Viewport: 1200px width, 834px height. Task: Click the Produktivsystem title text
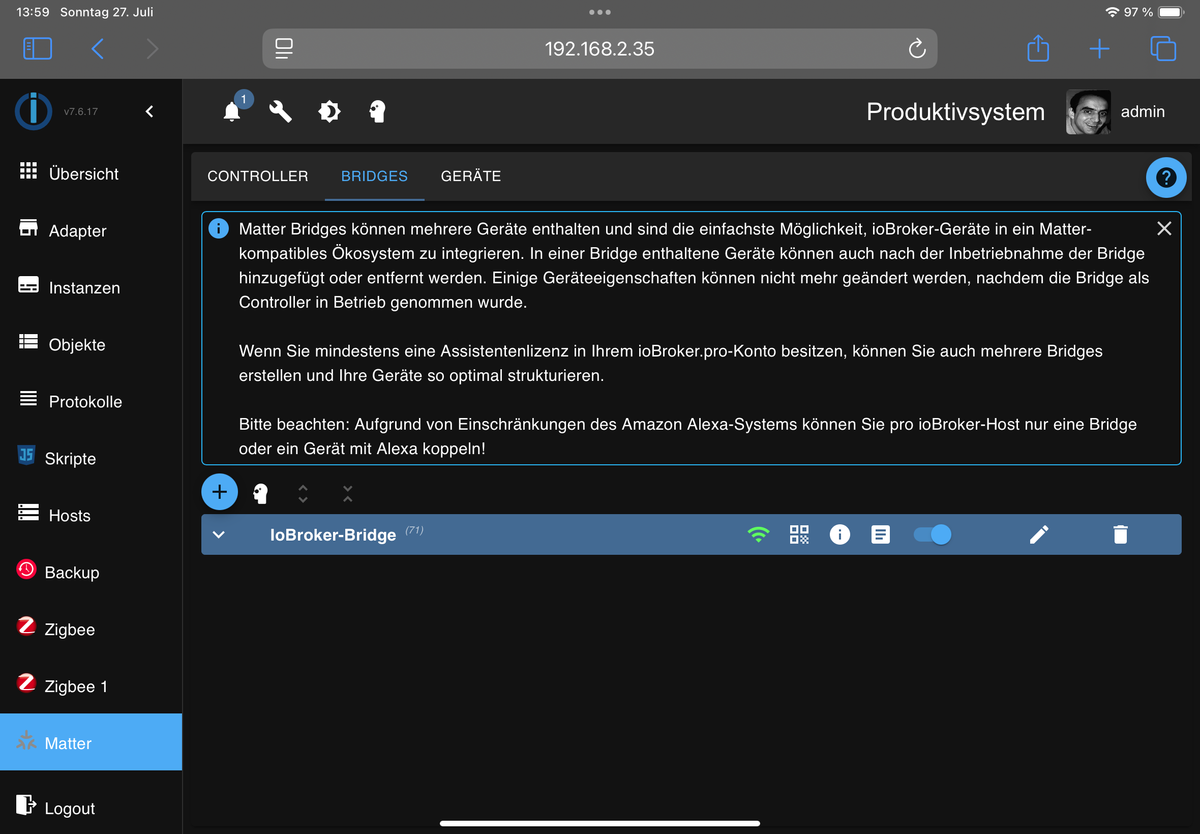[x=955, y=112]
